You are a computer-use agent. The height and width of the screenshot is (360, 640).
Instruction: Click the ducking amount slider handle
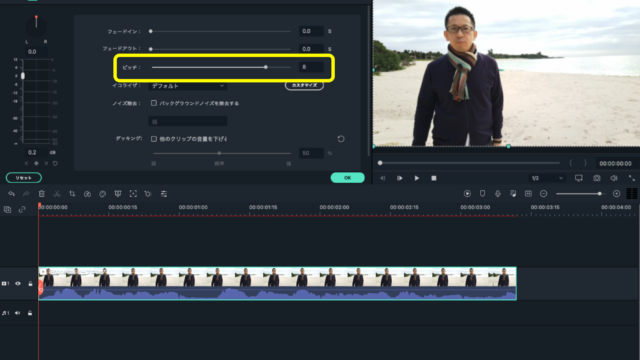[x=220, y=153]
